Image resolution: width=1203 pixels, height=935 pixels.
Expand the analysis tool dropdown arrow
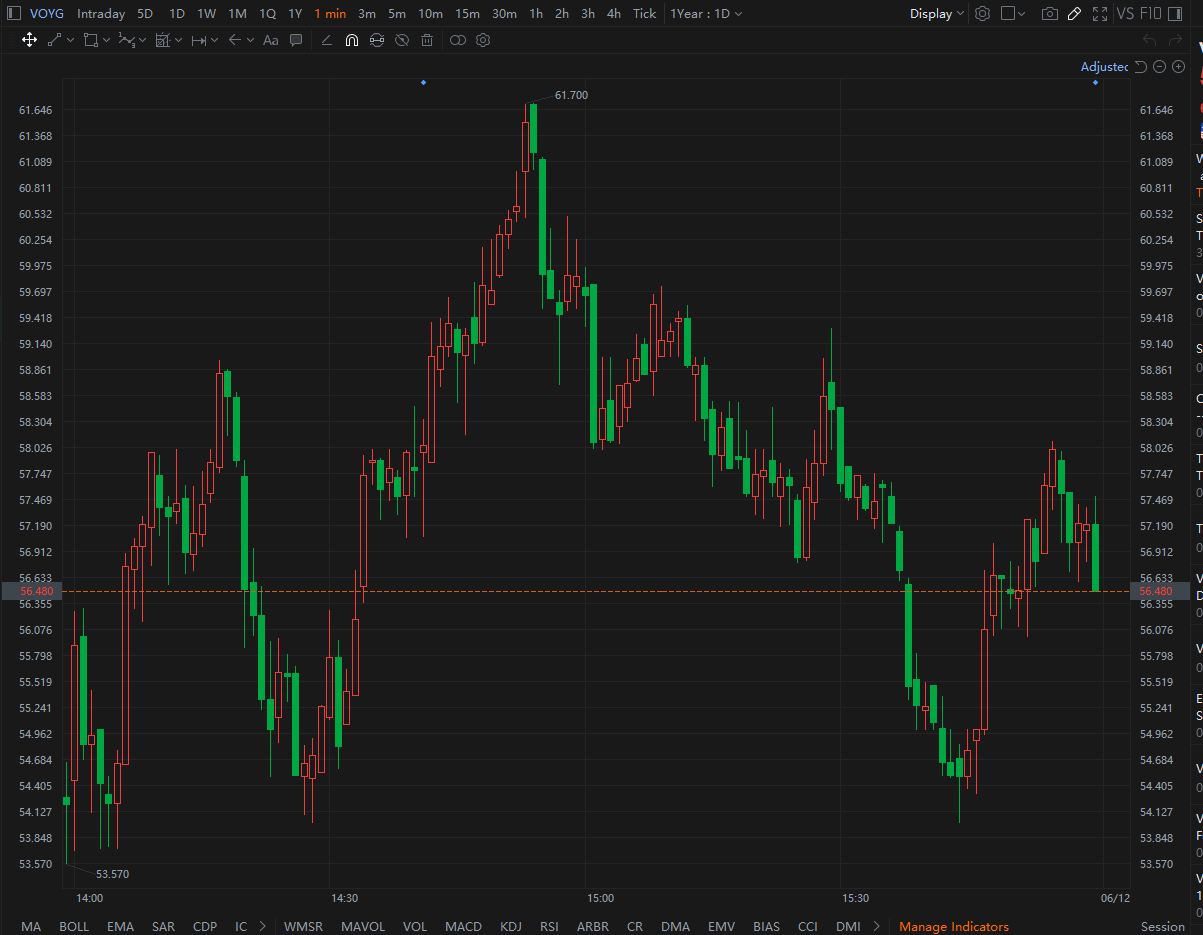[178, 40]
